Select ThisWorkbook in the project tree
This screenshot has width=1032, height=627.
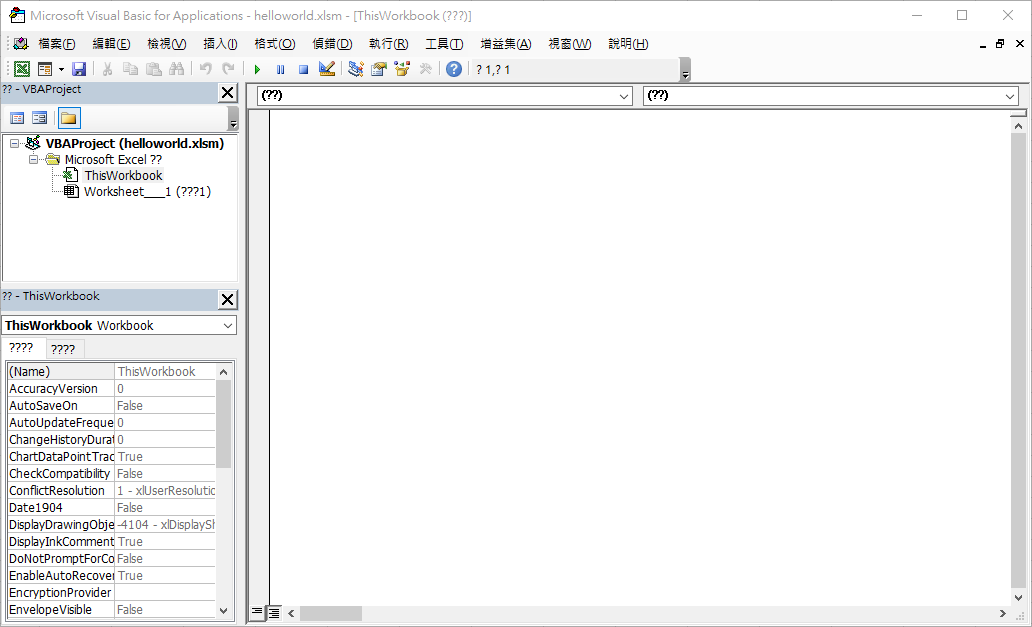pyautogui.click(x=122, y=175)
